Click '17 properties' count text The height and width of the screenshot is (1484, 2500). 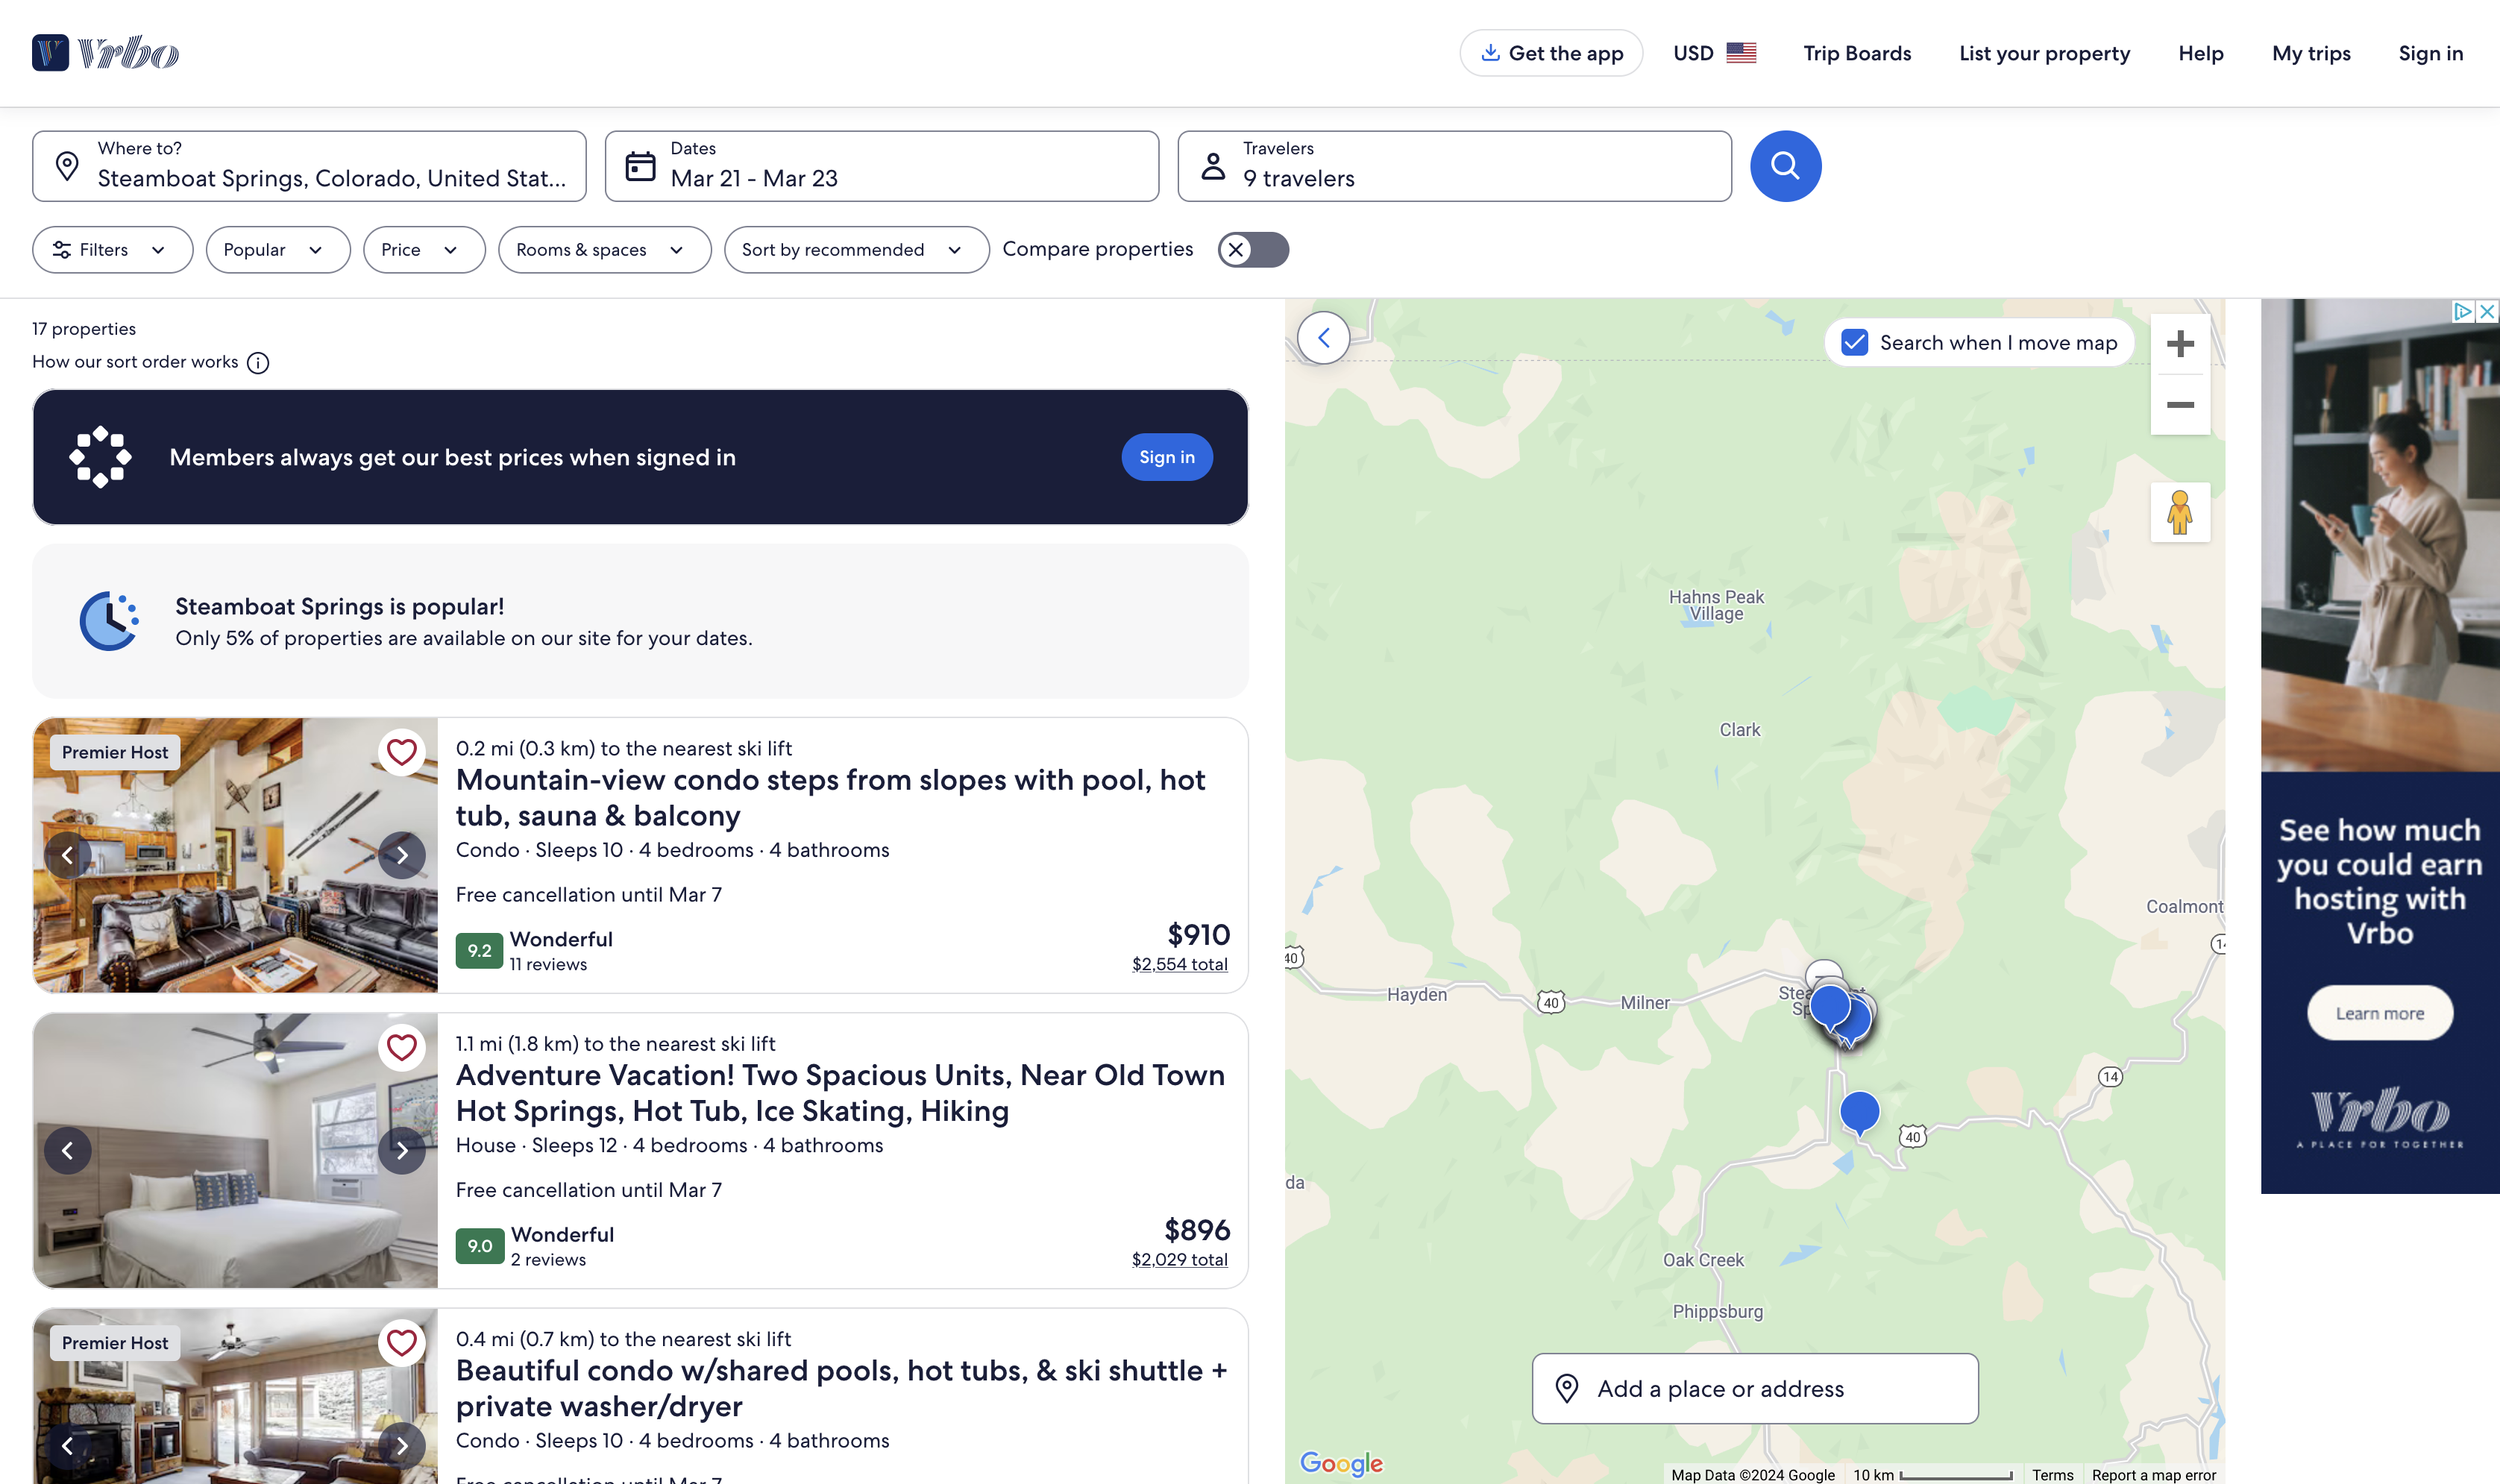84,329
